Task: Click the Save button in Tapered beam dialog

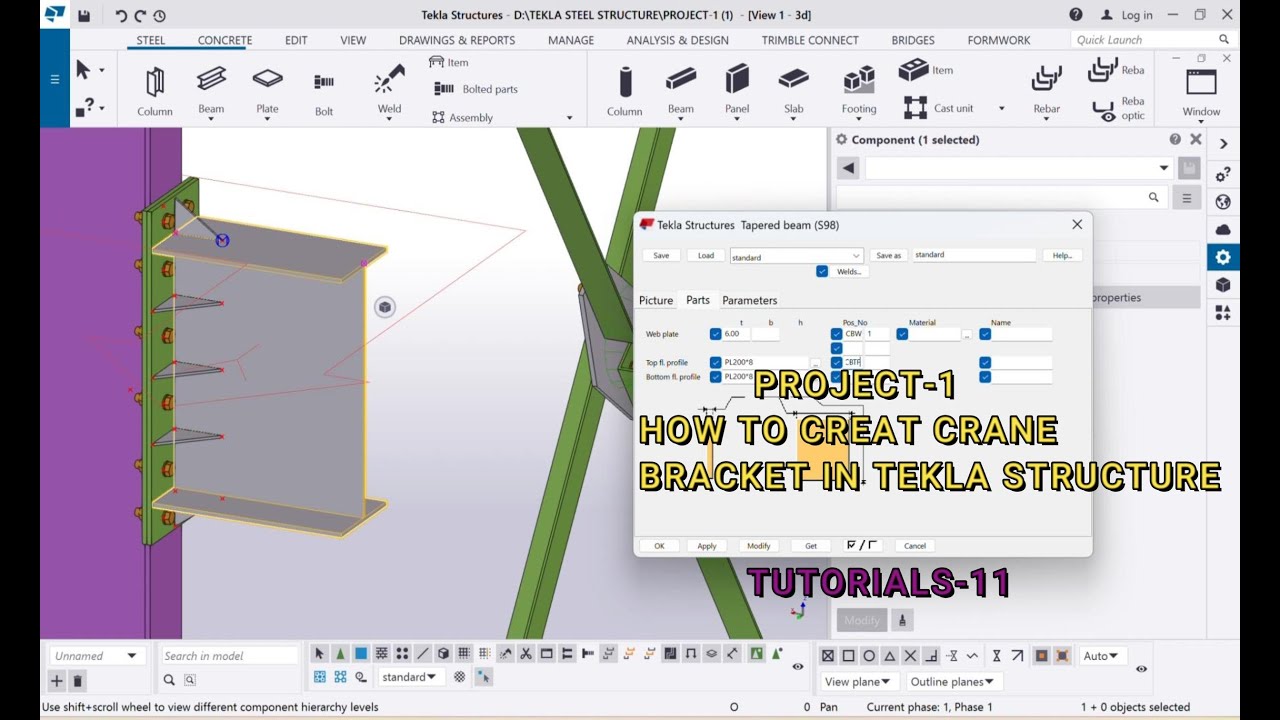Action: (x=661, y=255)
